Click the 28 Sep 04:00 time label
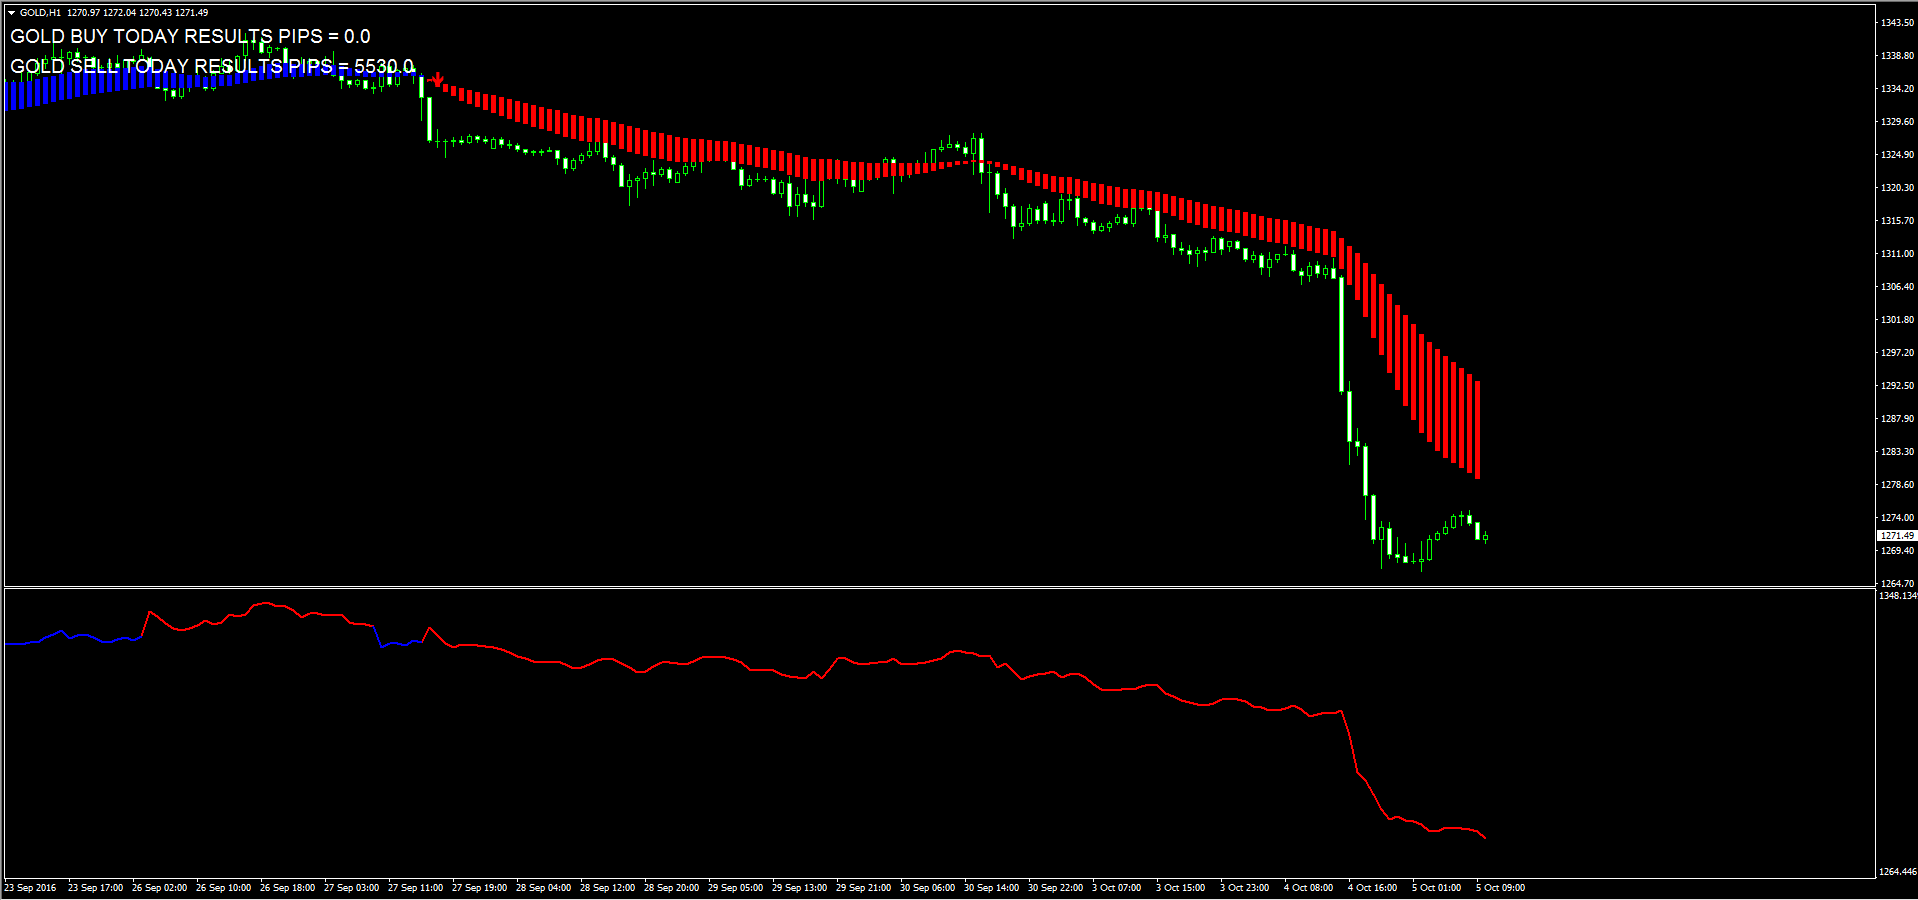This screenshot has height=900, width=1918. click(x=543, y=888)
